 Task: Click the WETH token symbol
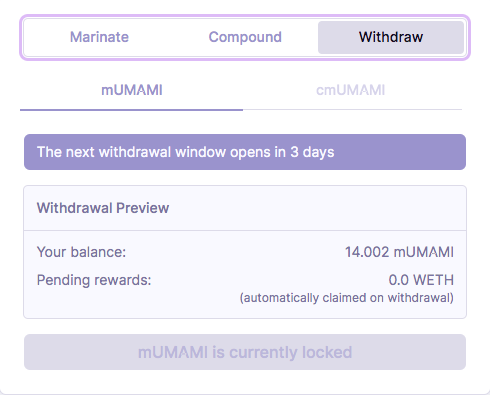[433, 280]
